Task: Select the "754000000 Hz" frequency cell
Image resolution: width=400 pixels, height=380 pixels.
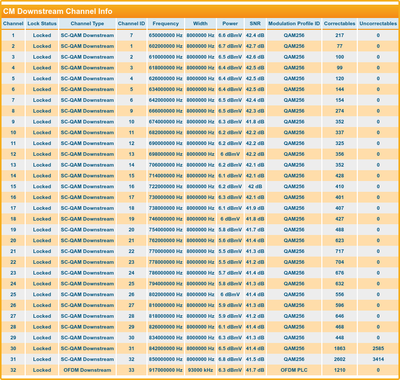Action: click(166, 230)
